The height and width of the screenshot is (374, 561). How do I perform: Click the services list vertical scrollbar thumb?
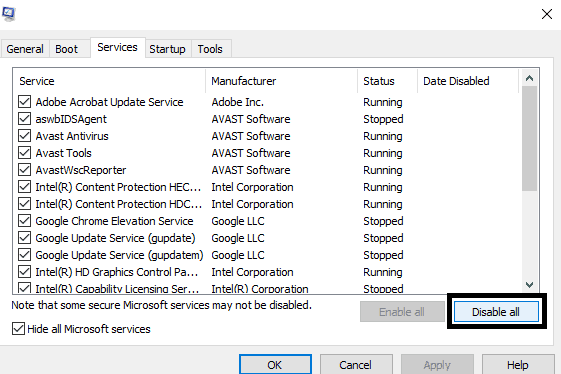(530, 139)
